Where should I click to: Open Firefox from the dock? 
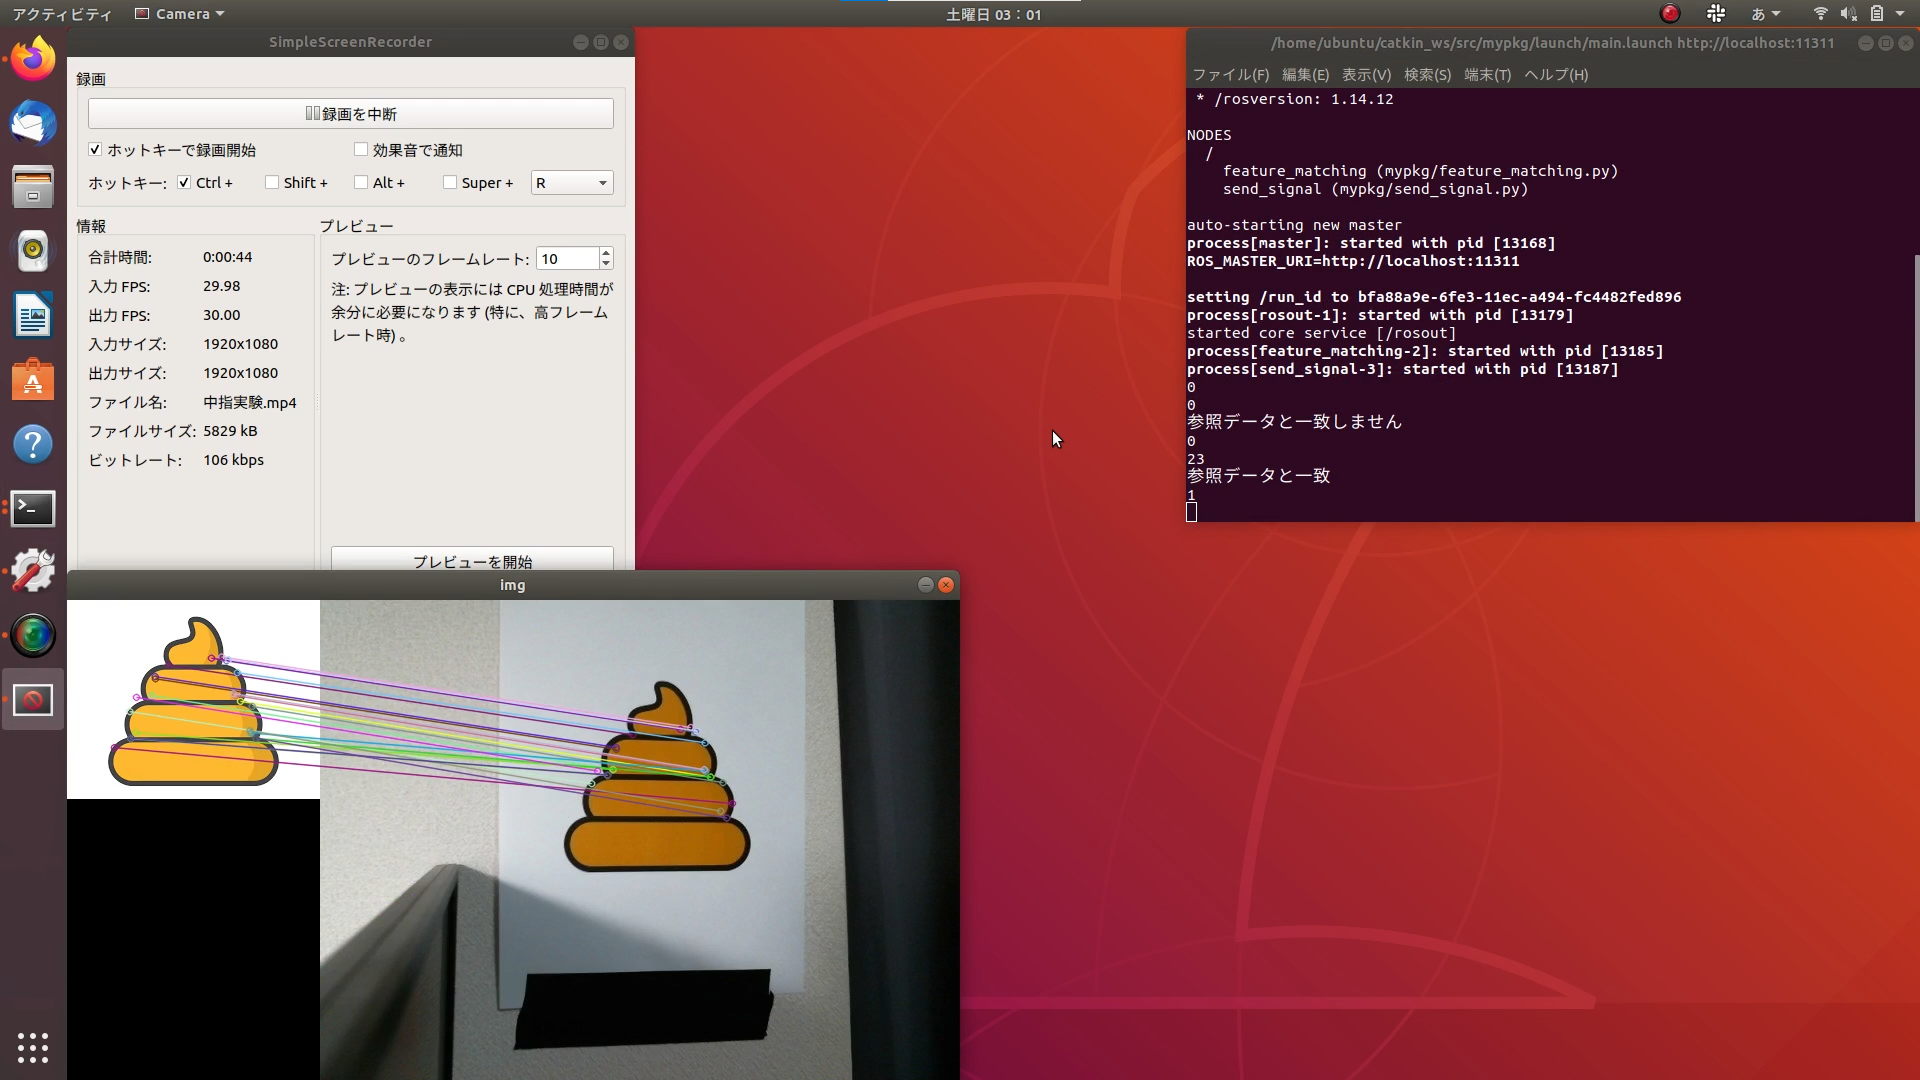[x=33, y=59]
